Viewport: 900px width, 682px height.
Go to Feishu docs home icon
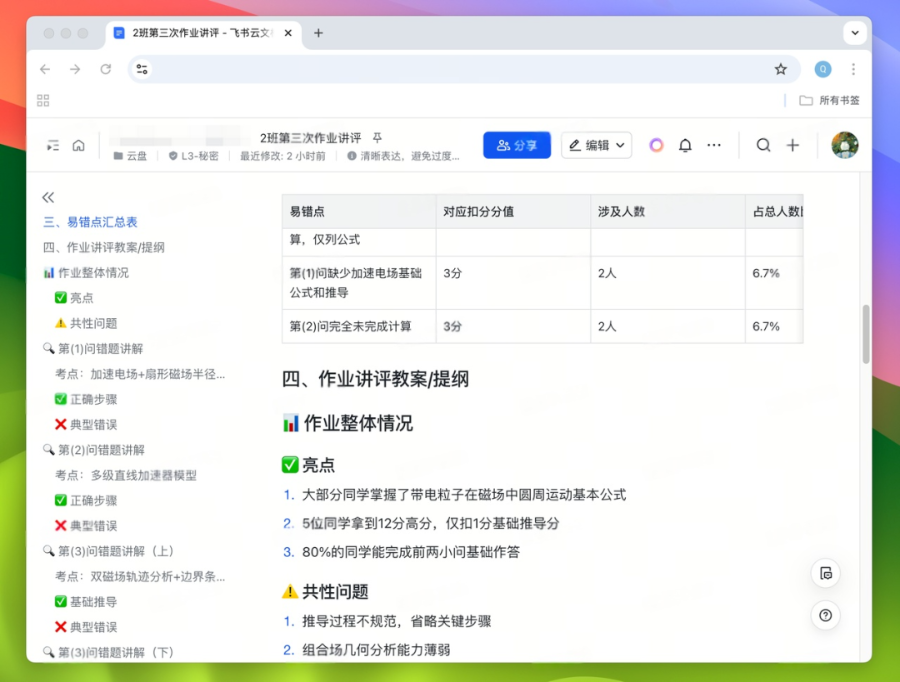coord(79,145)
